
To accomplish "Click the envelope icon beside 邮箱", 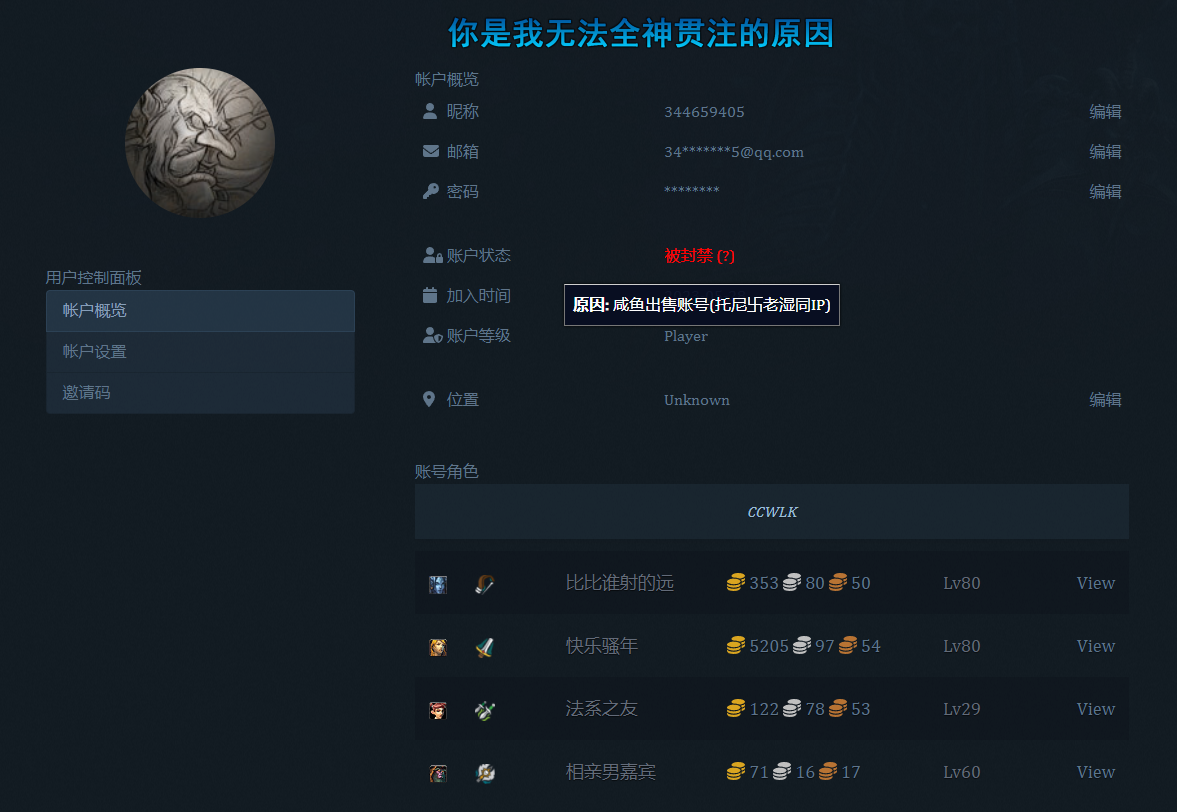I will point(430,152).
